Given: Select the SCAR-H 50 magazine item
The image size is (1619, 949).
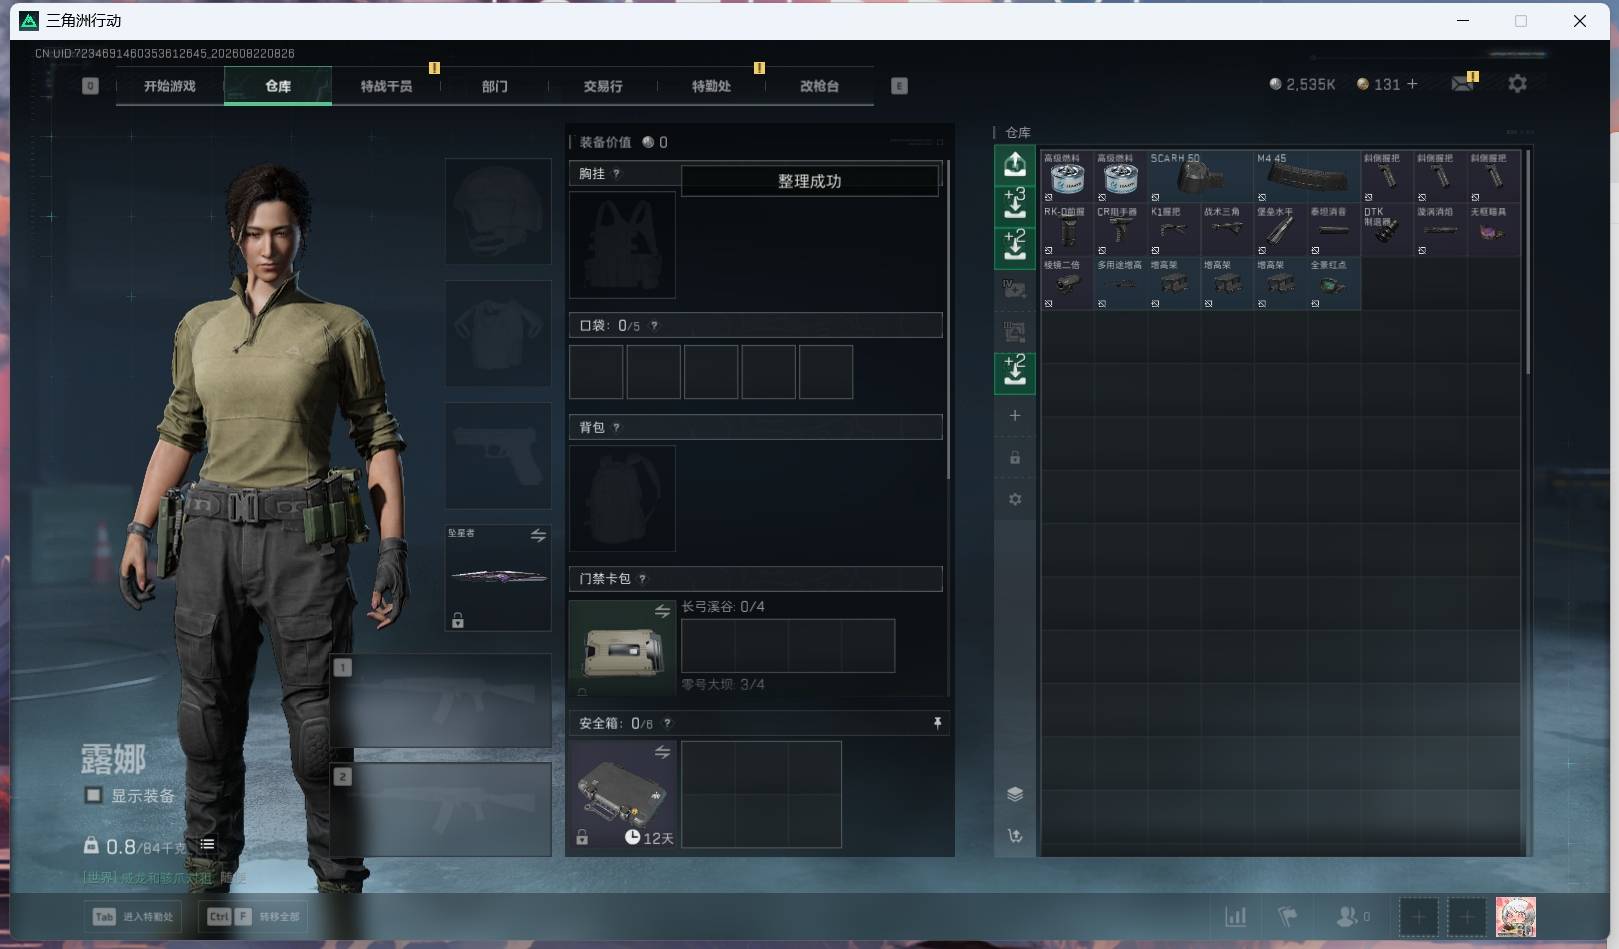Looking at the screenshot, I should pyautogui.click(x=1200, y=177).
